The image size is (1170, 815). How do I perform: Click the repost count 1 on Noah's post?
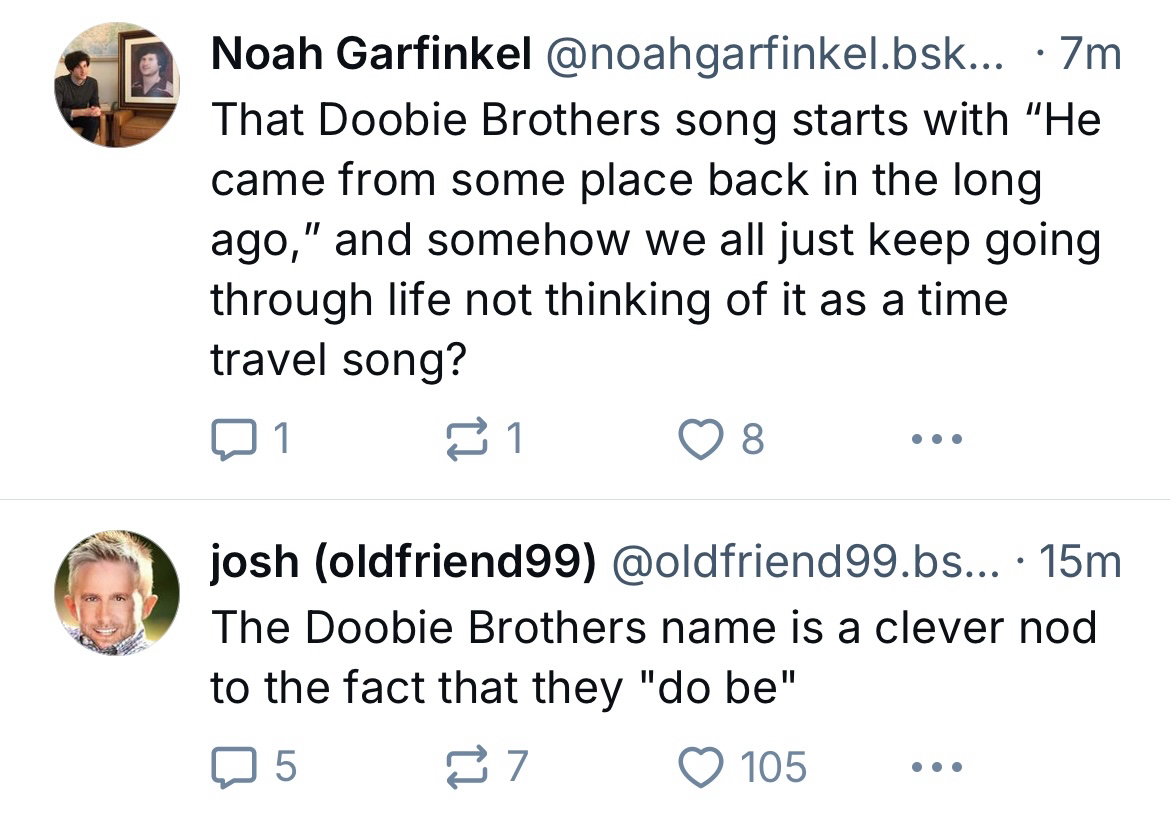[x=514, y=439]
